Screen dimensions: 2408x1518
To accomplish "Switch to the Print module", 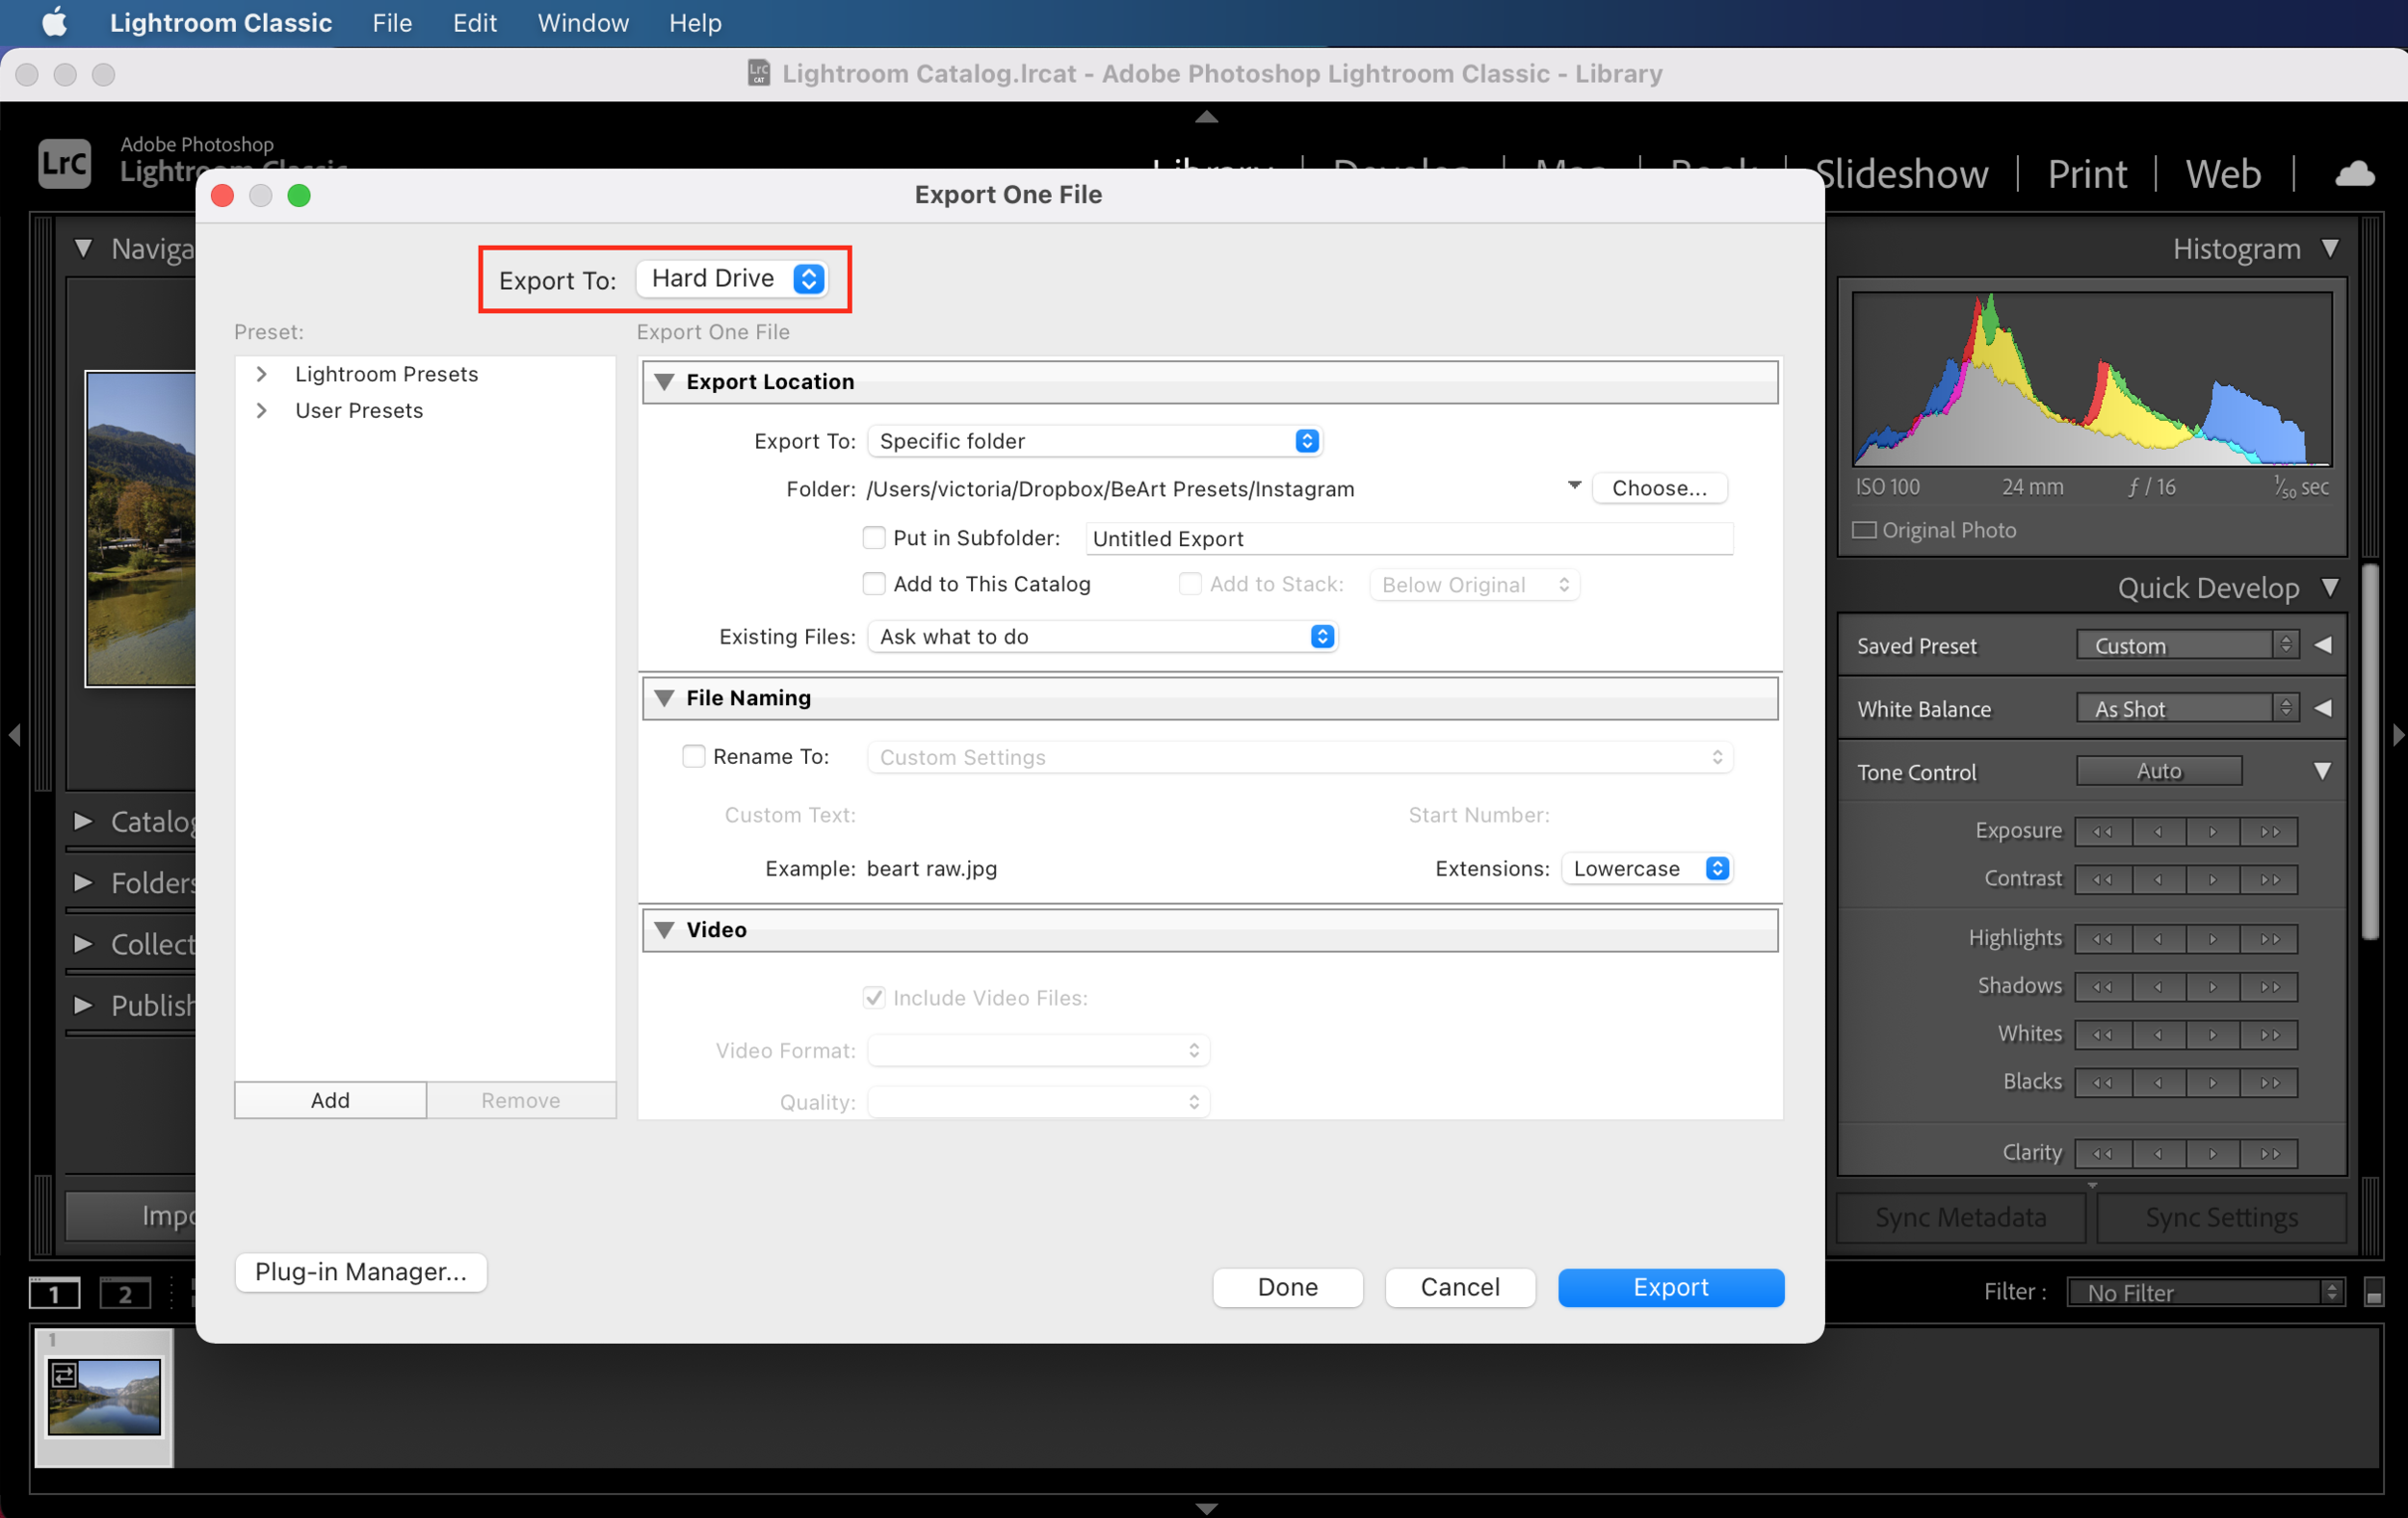I will (2087, 174).
